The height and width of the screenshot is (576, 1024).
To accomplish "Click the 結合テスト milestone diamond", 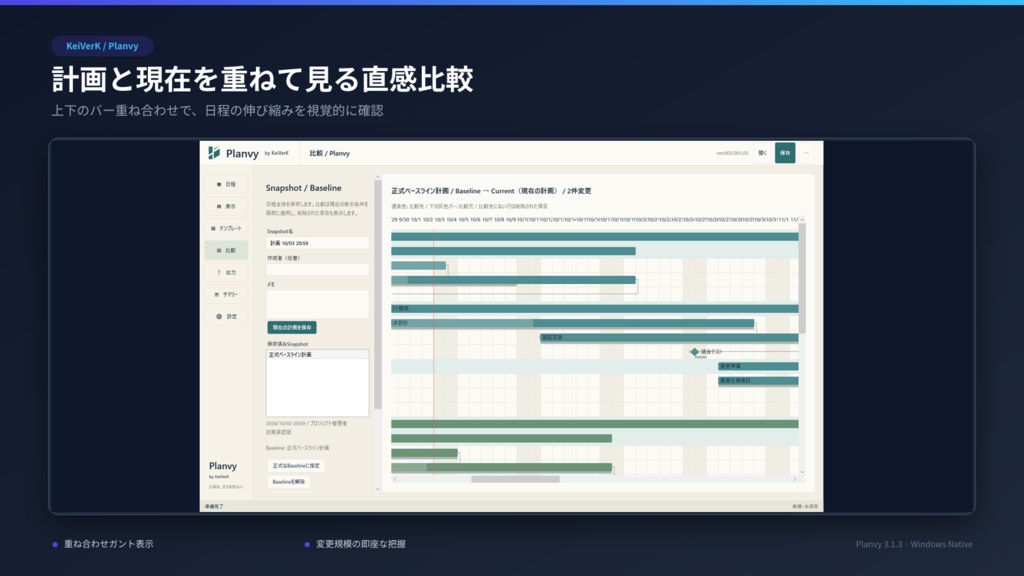I will click(x=694, y=352).
